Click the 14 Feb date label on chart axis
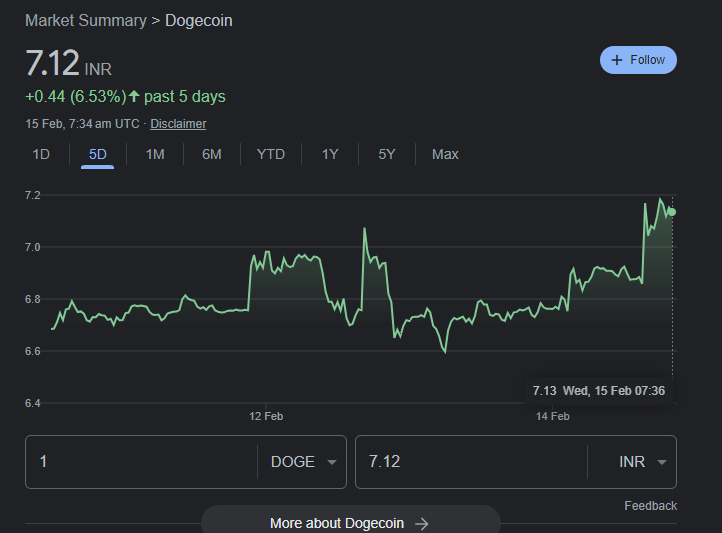Screen dimensions: 722x533 (553, 417)
